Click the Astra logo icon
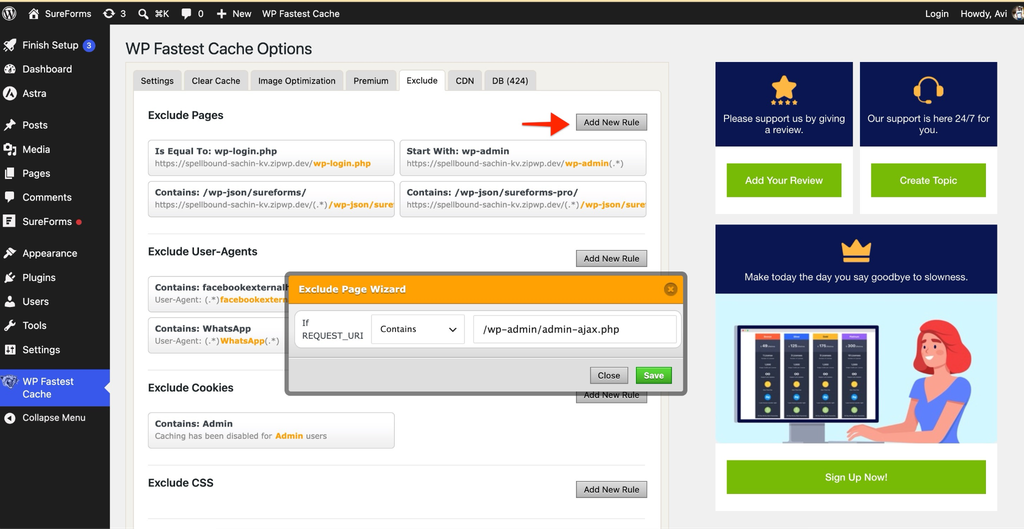Screen dimensions: 1024x529 pyautogui.click(x=10, y=93)
